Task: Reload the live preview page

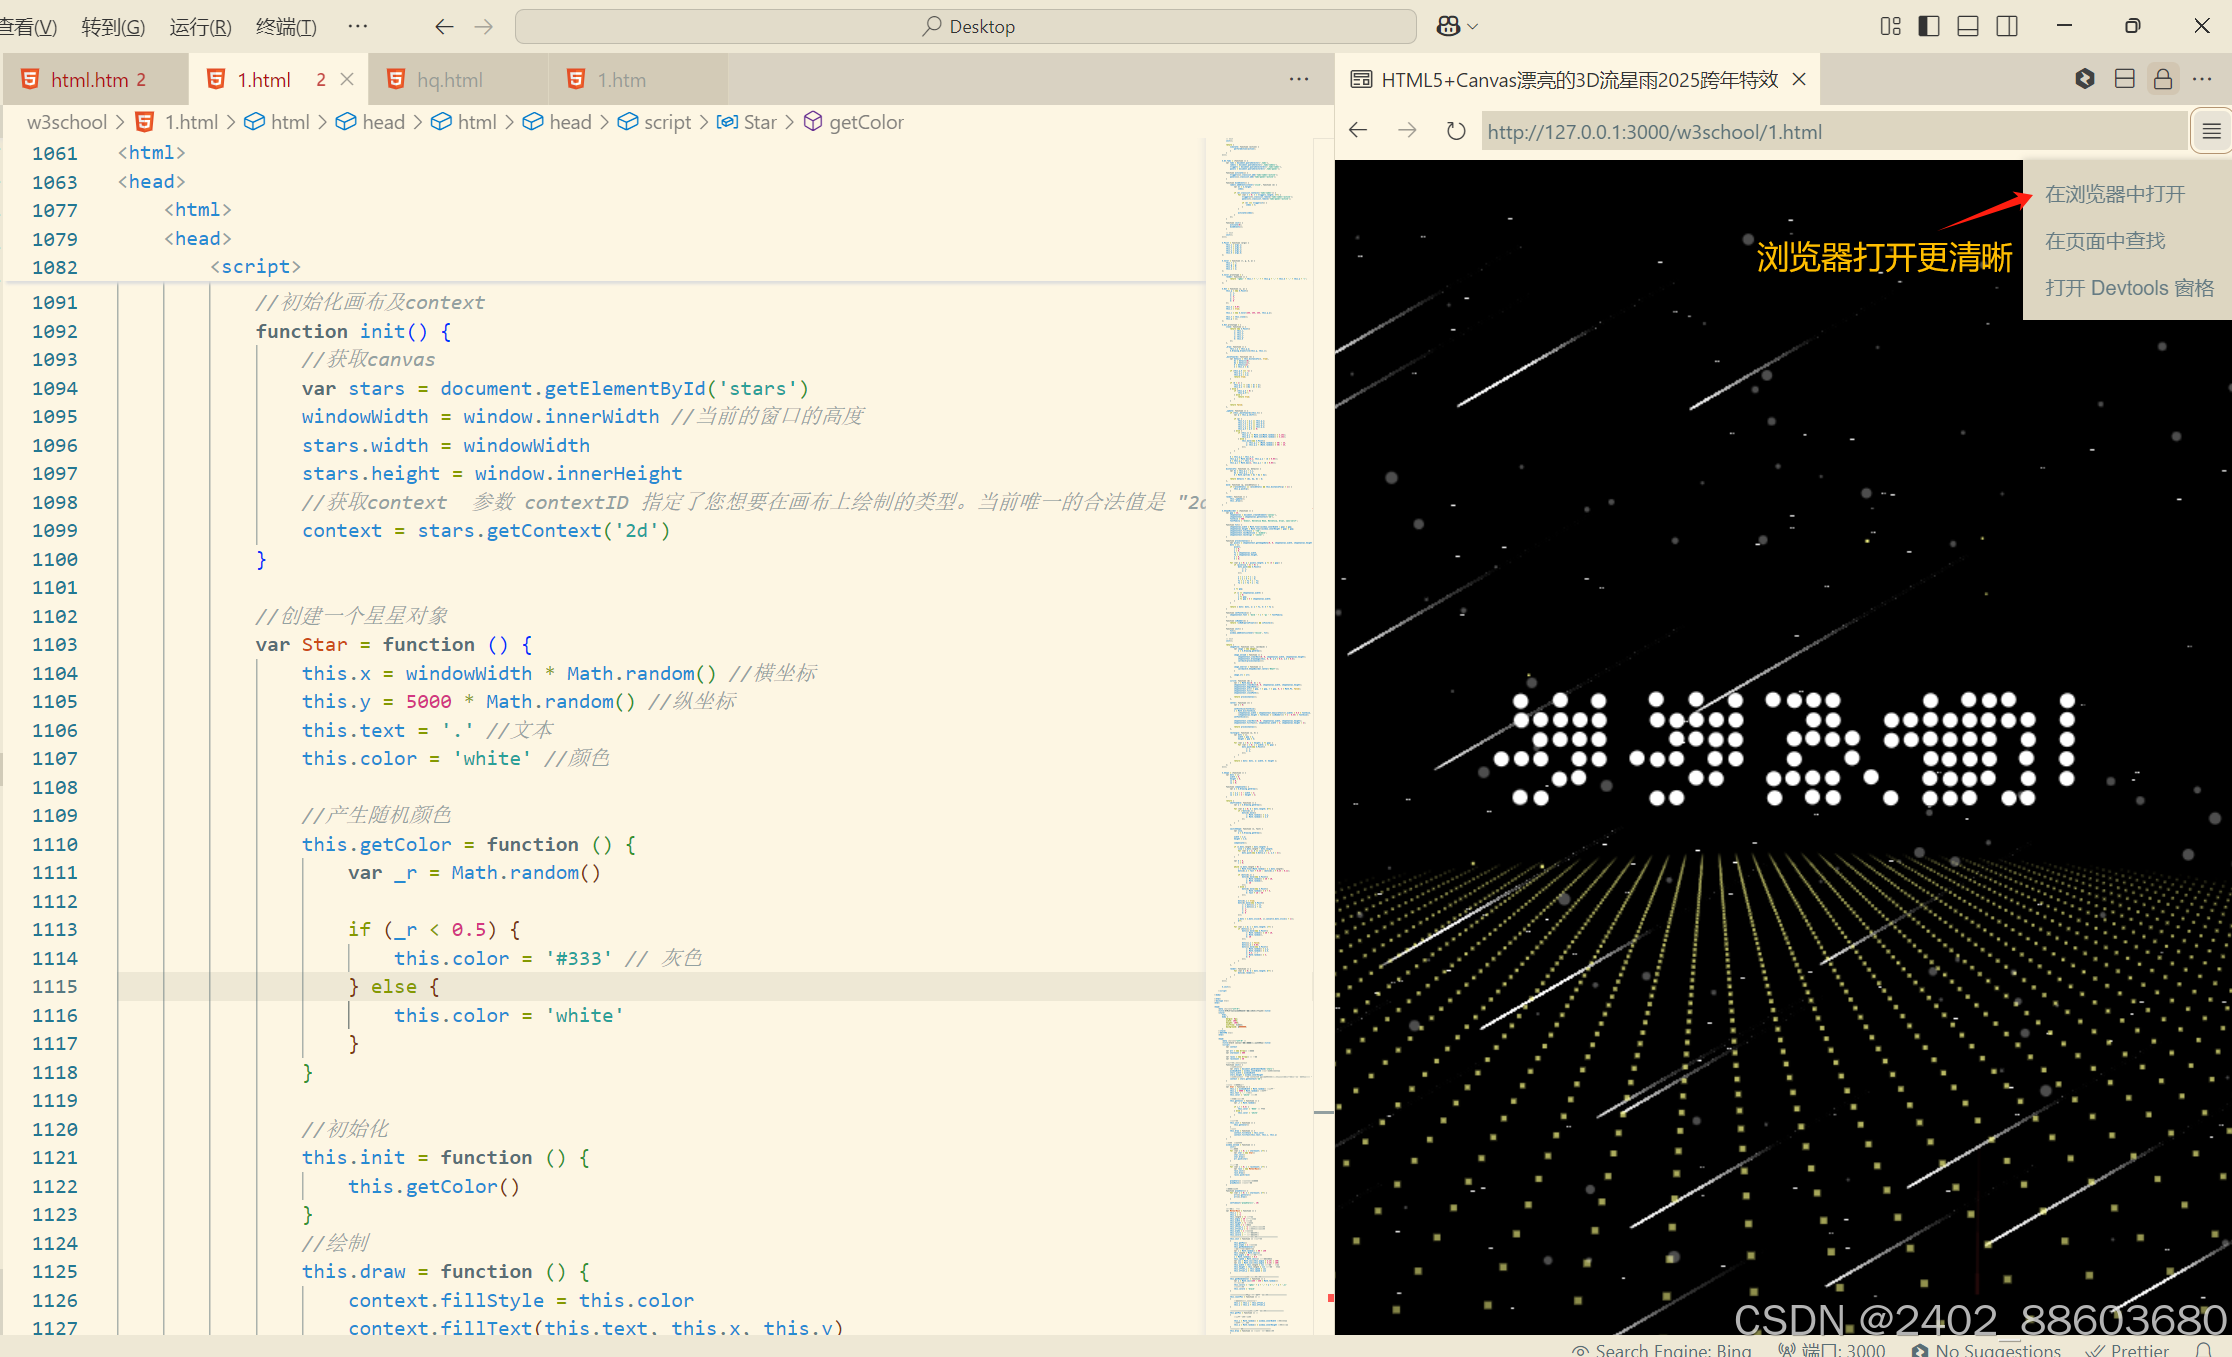Action: click(1456, 131)
